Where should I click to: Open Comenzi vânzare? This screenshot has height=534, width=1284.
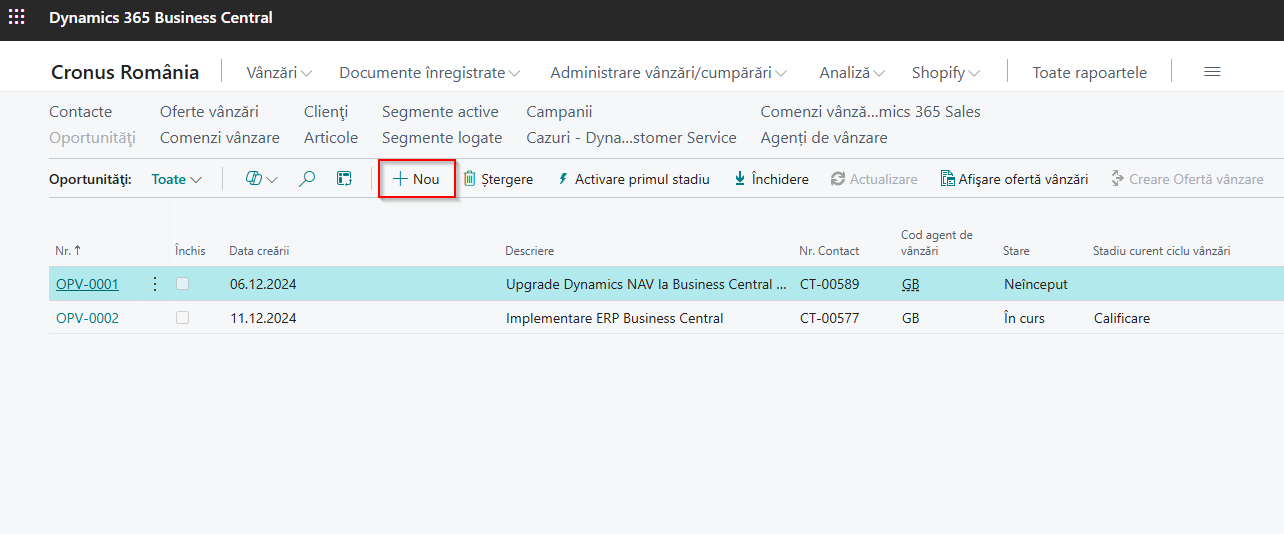click(220, 137)
